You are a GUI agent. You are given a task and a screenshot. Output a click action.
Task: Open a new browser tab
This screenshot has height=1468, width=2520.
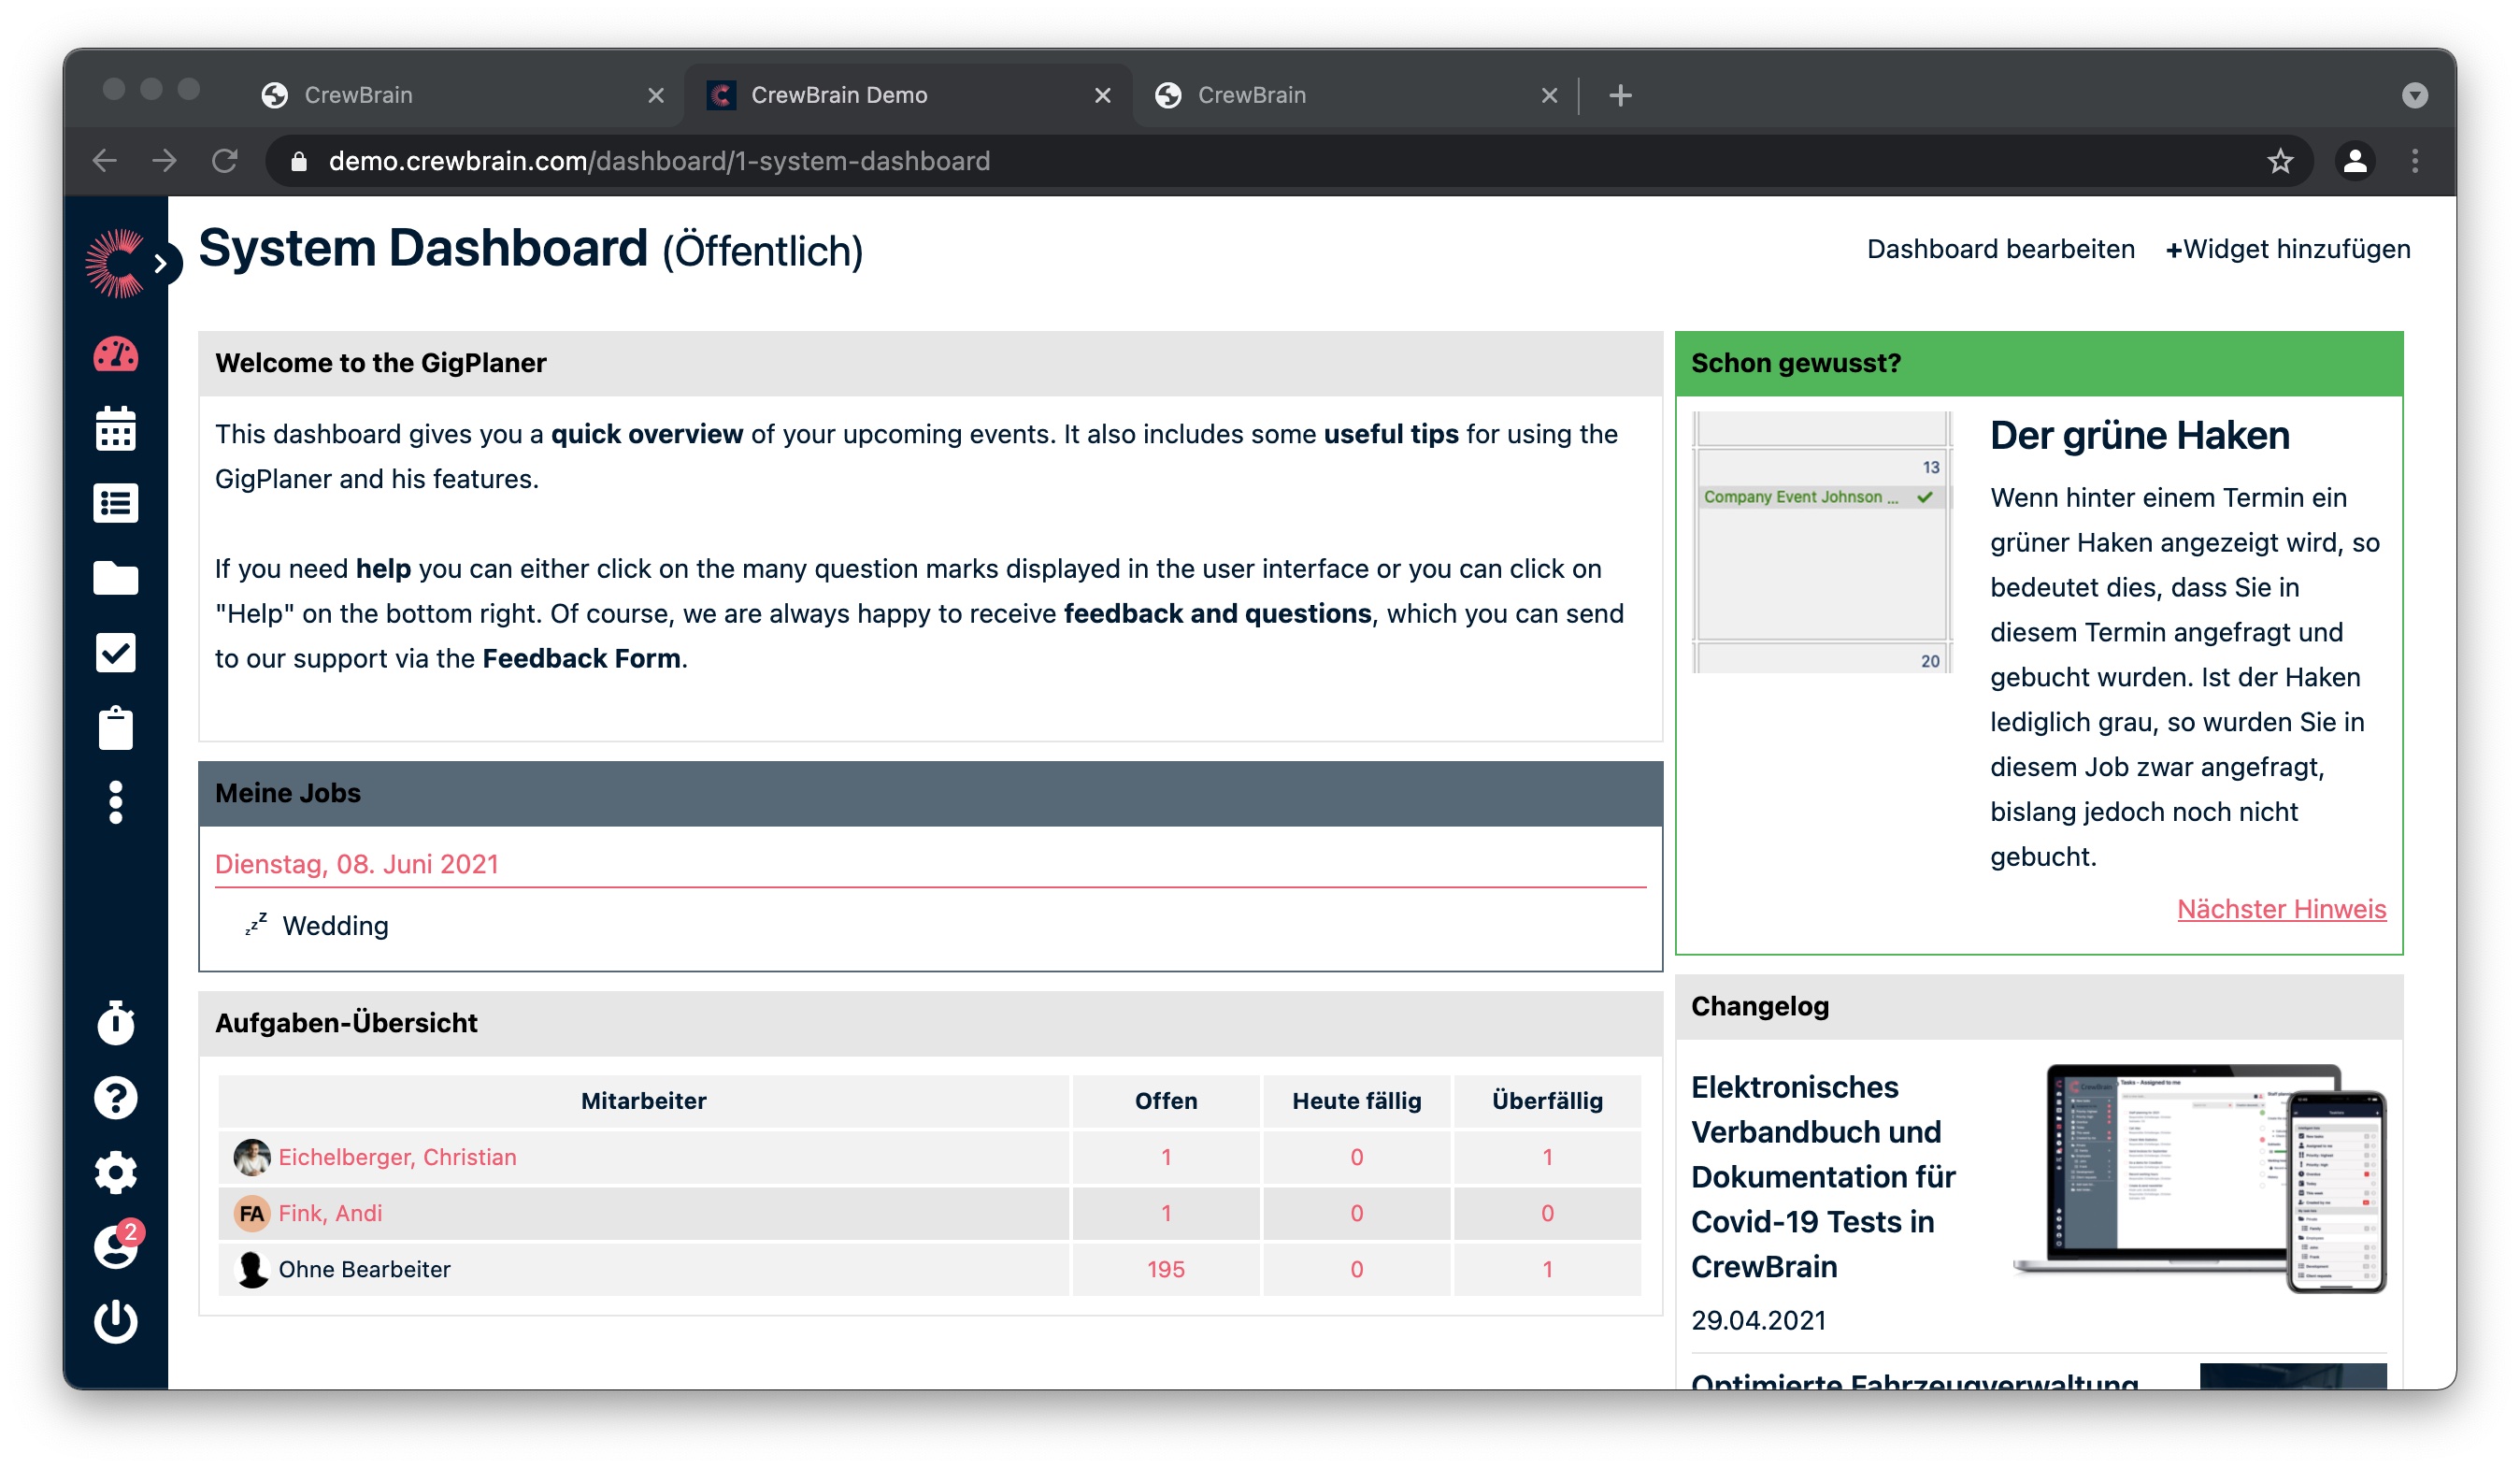click(1620, 95)
